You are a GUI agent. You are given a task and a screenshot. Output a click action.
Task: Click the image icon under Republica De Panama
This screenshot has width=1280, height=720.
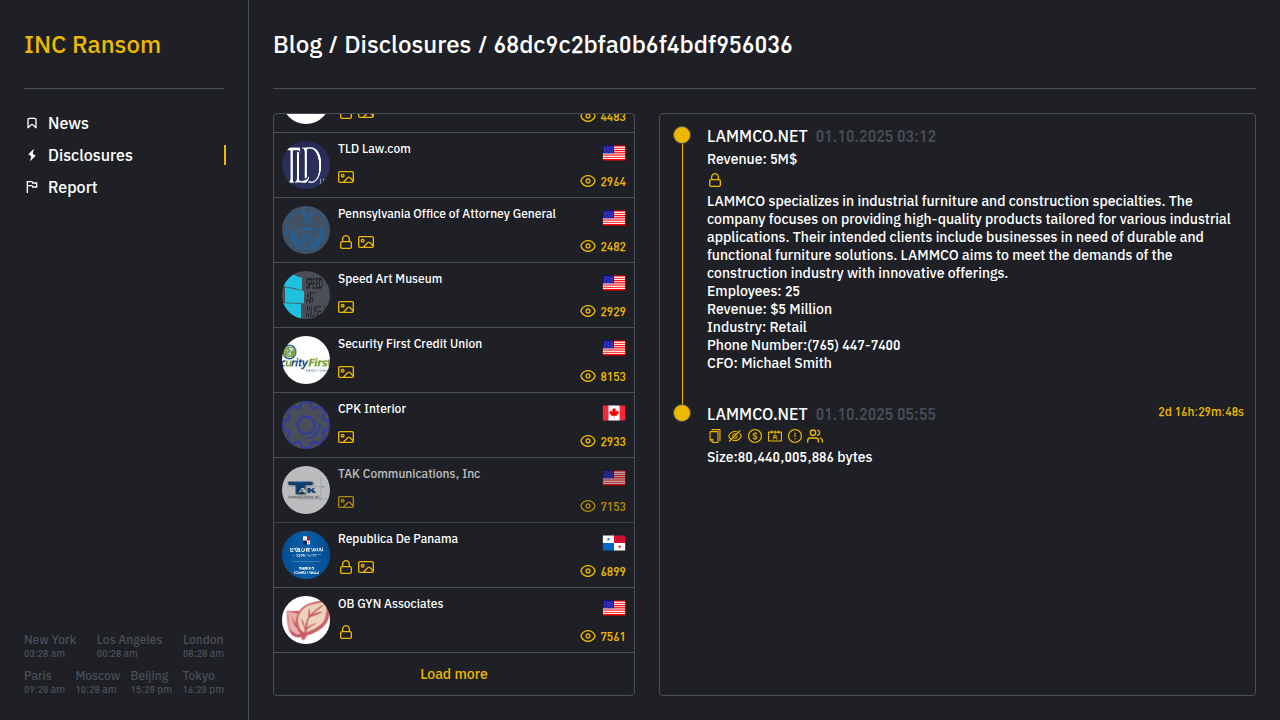(366, 567)
